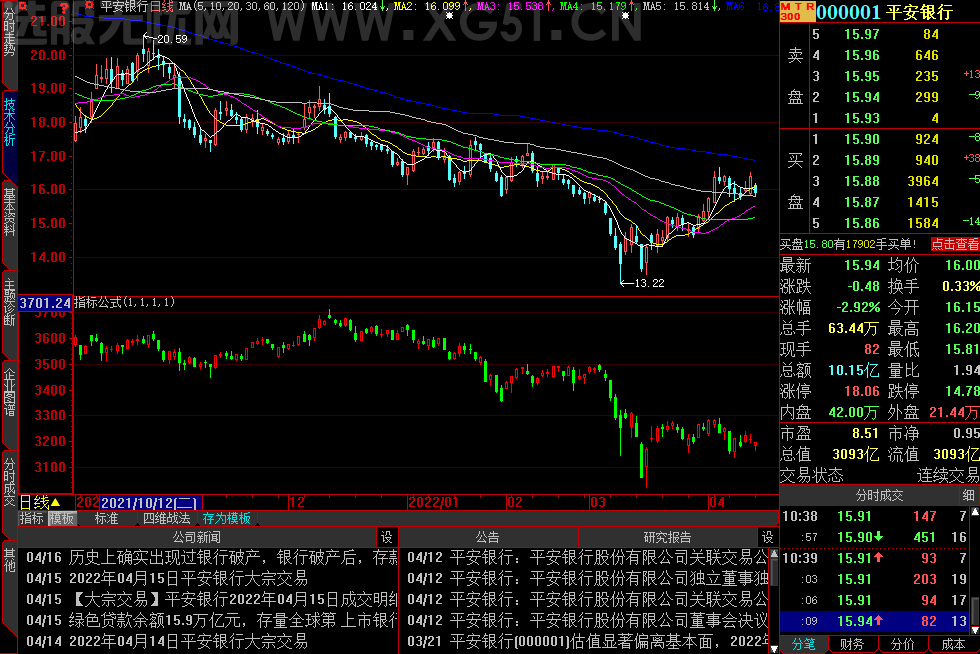Click the settings icon beside 平安银行 chart title
The height and width of the screenshot is (654, 980).
pyautogui.click(x=89, y=6)
